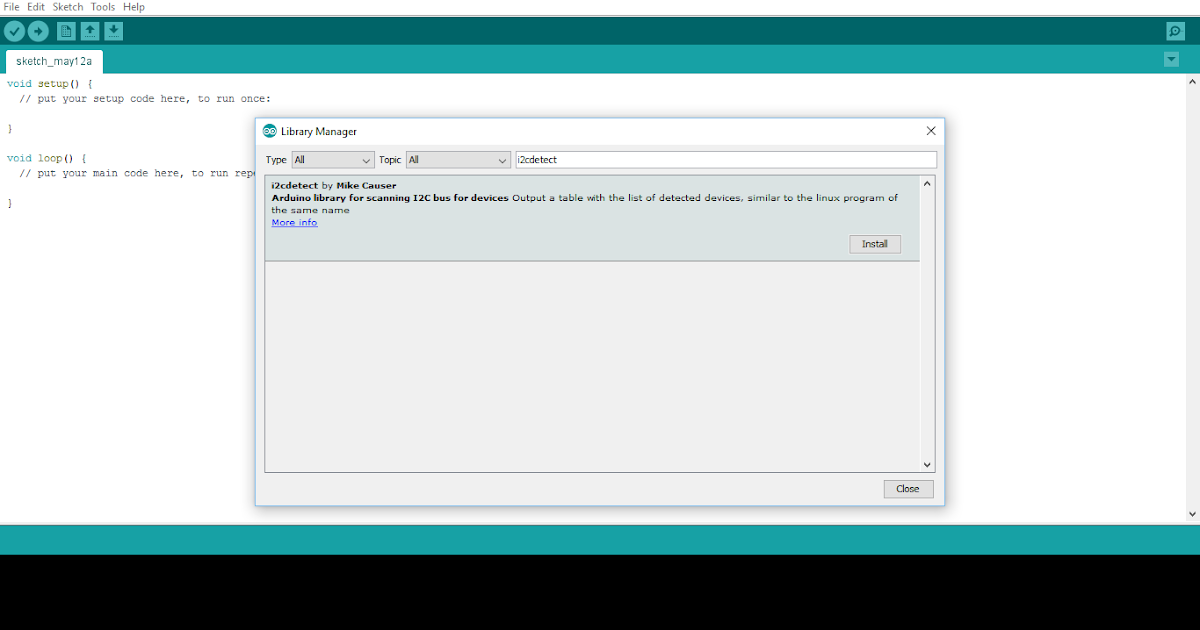Open the Sketch menu
This screenshot has height=630, width=1200.
(x=68, y=6)
